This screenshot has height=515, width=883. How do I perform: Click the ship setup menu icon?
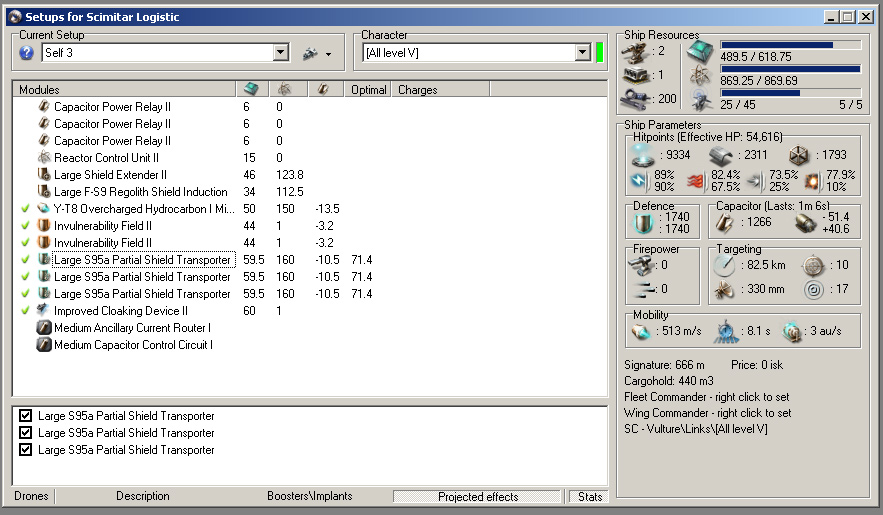(x=310, y=53)
